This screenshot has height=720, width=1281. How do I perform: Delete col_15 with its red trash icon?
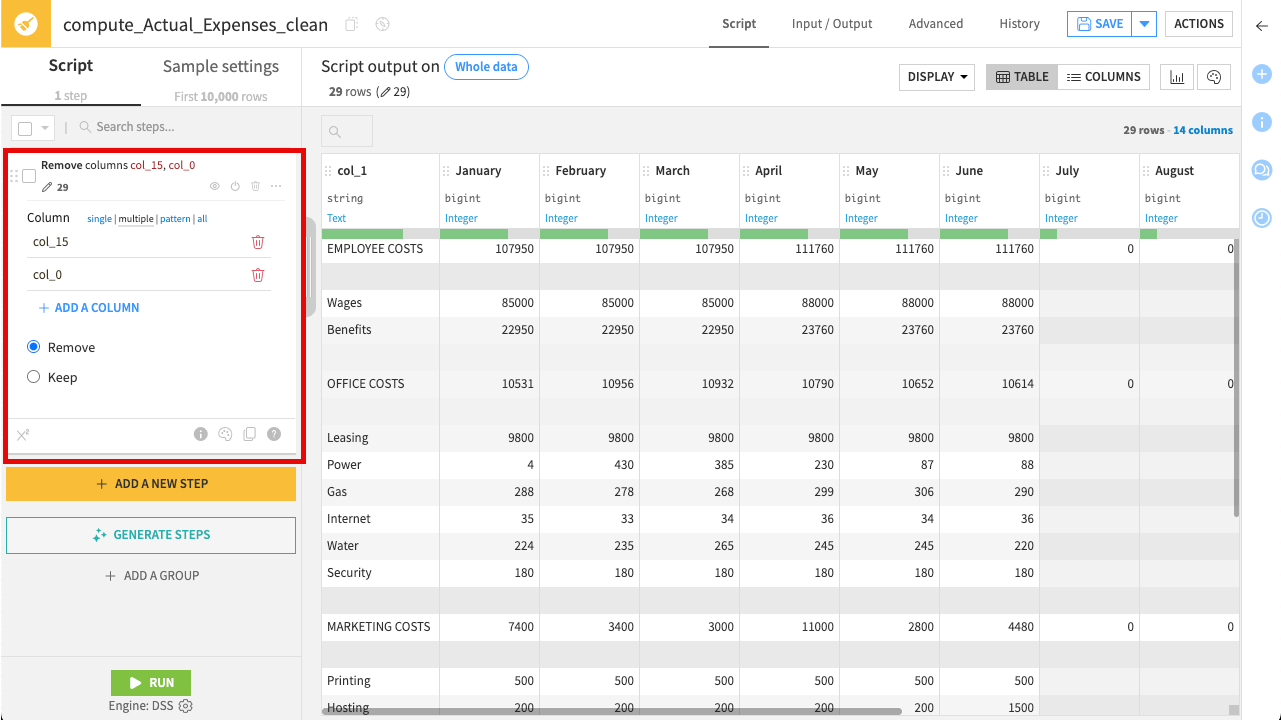click(x=258, y=242)
